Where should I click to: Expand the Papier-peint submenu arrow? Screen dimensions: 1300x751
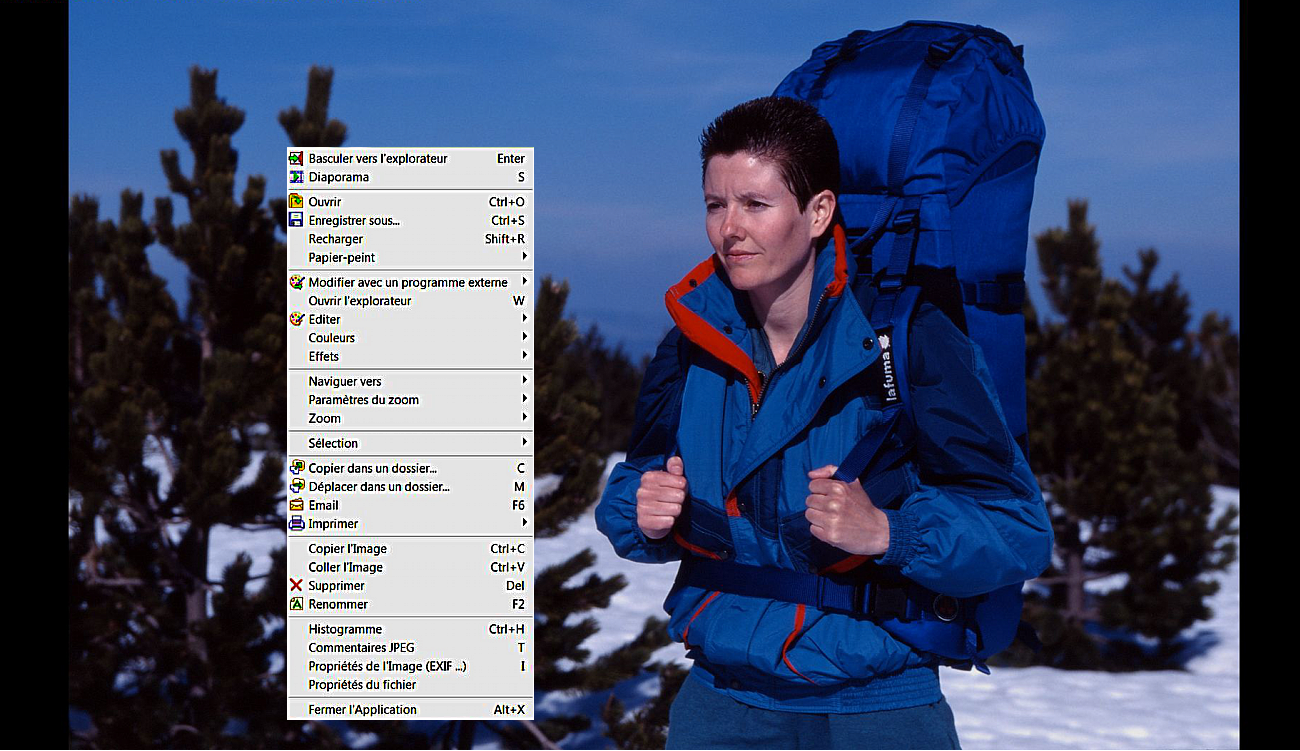[524, 257]
